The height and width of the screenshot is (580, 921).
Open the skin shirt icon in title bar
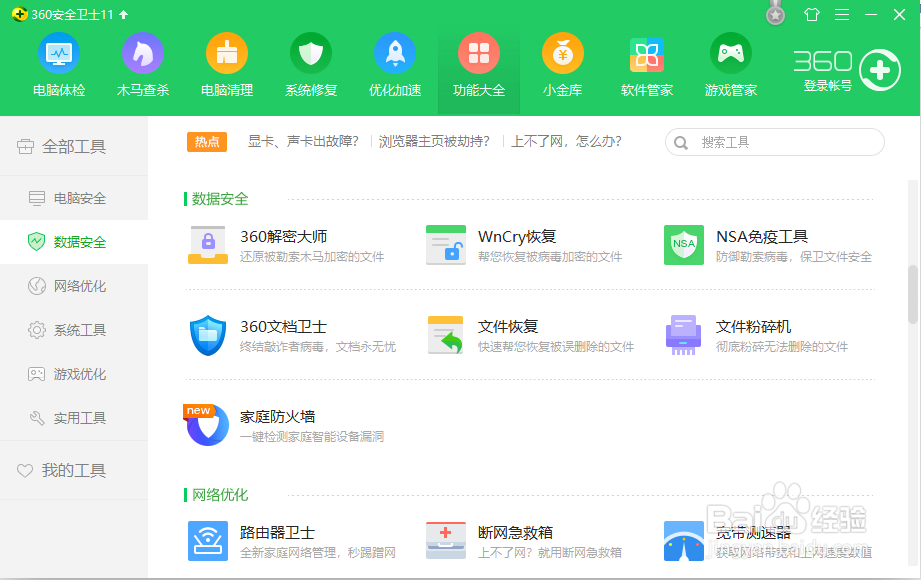click(x=812, y=14)
